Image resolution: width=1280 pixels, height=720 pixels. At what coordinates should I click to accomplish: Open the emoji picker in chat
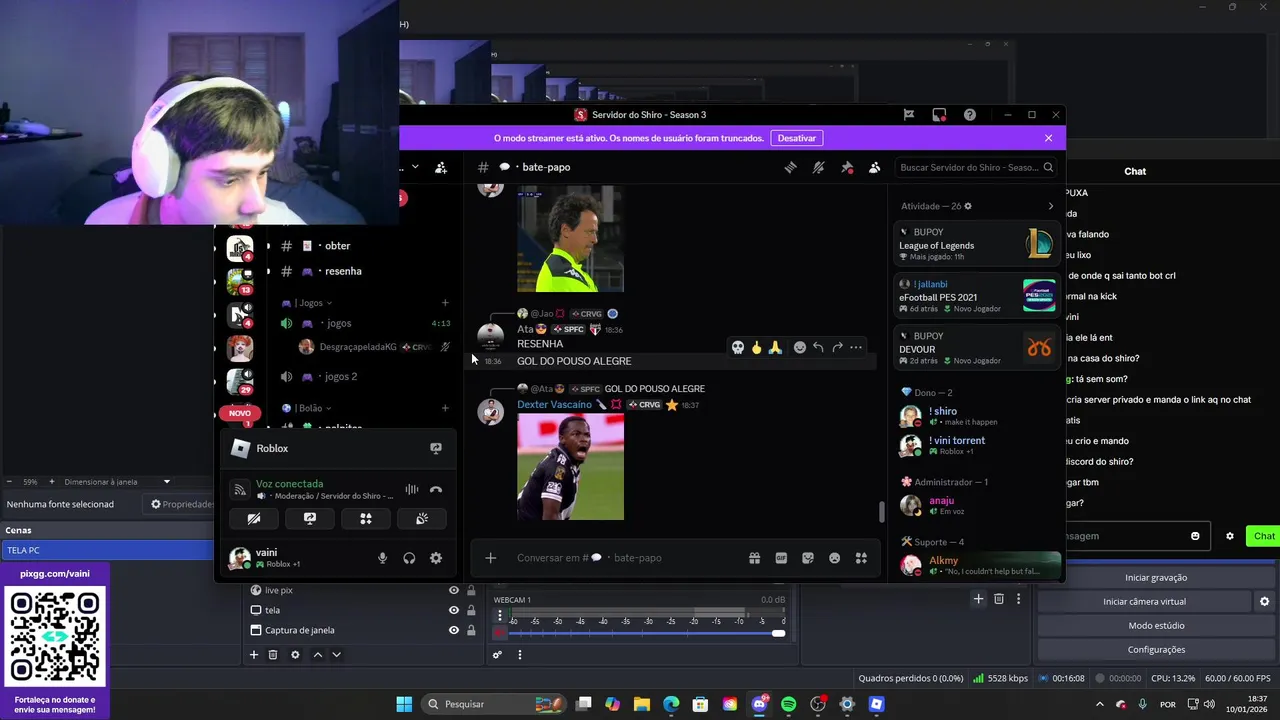point(835,558)
